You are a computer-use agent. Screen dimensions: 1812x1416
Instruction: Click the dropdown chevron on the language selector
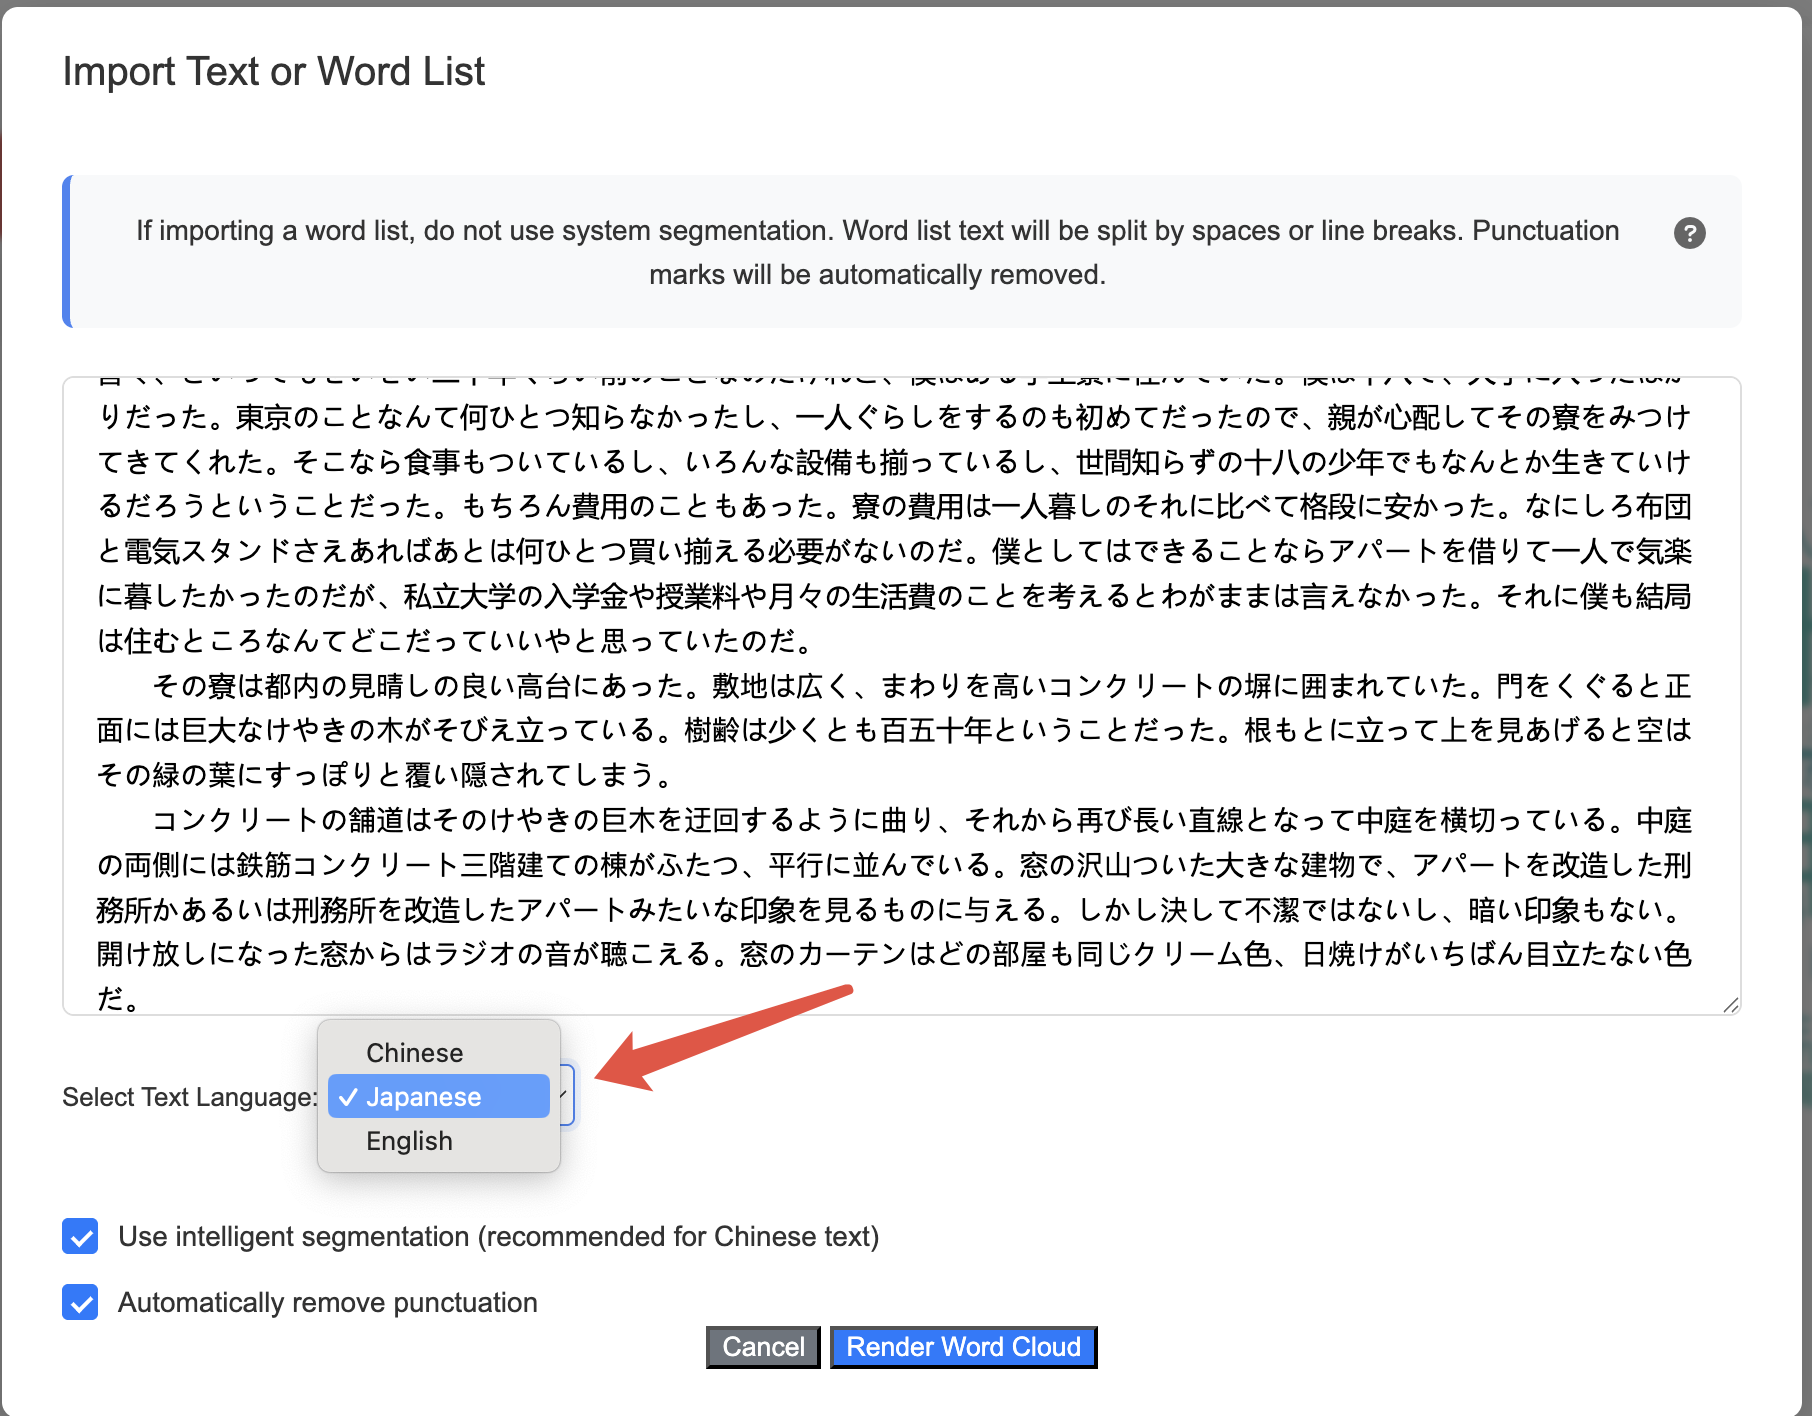tap(566, 1095)
